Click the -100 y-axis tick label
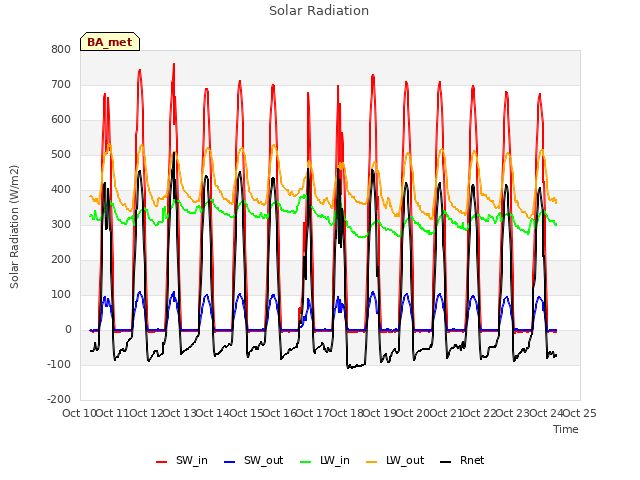 click(59, 365)
